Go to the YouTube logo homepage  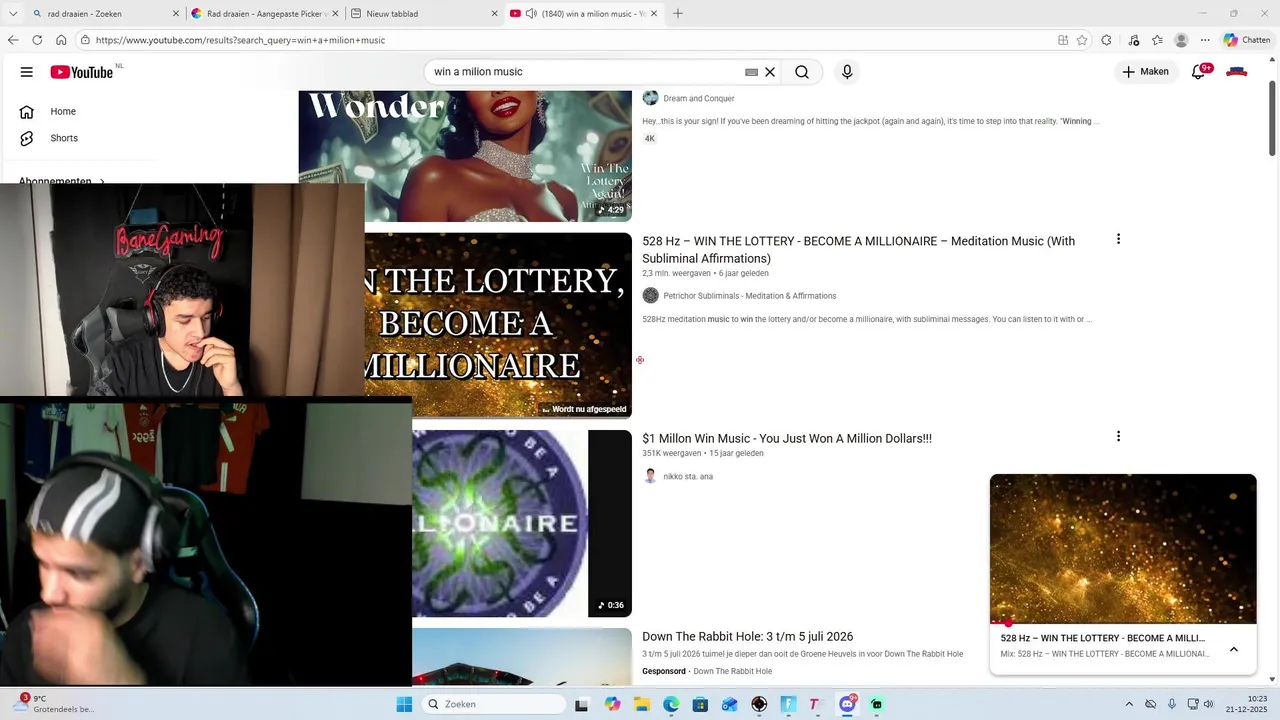tap(81, 72)
